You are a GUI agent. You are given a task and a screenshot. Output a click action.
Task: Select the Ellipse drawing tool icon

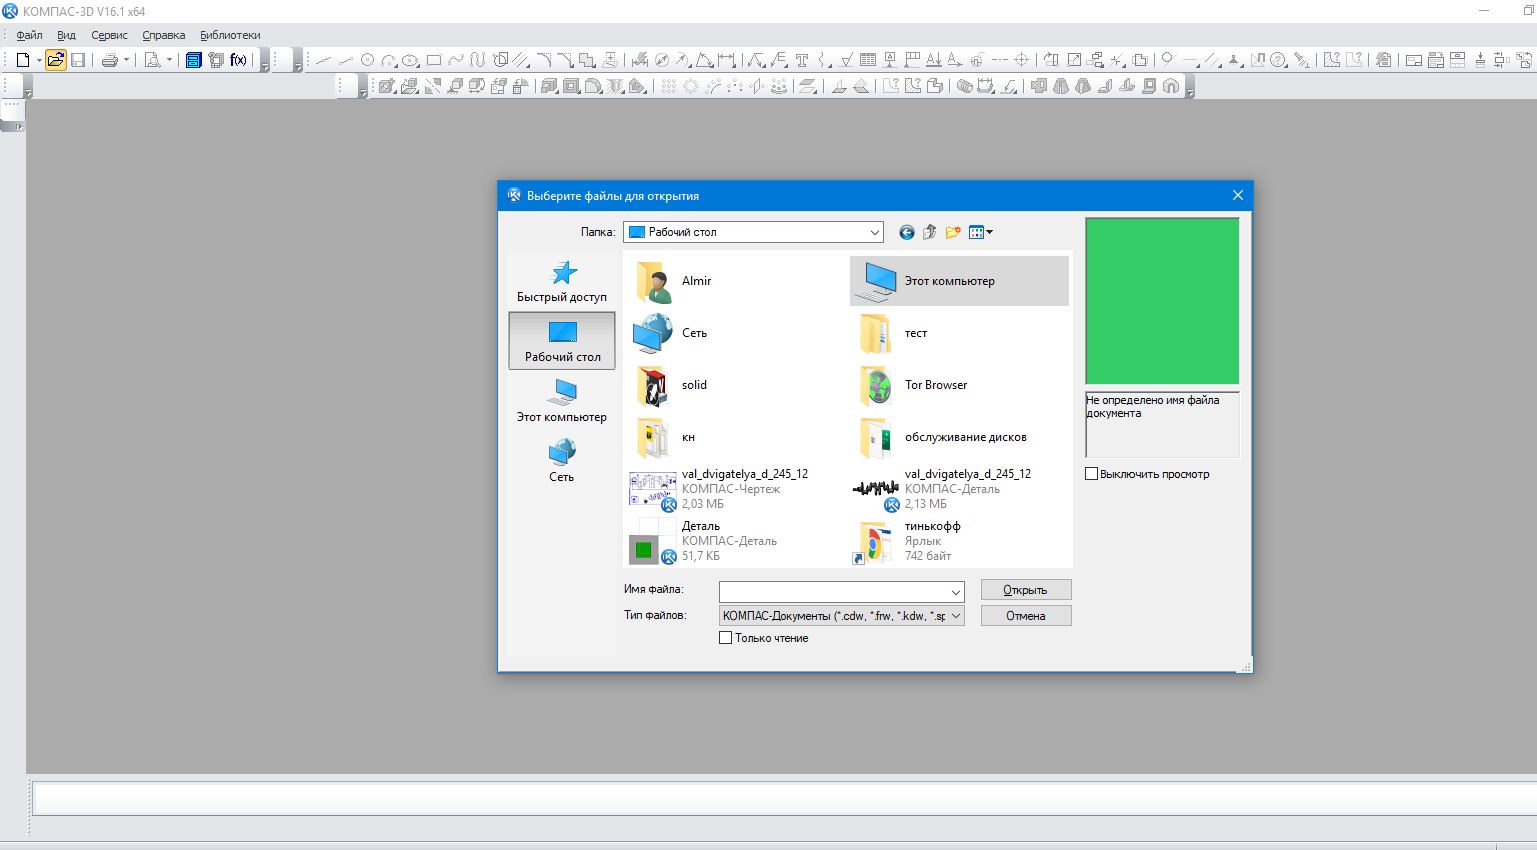tap(410, 60)
